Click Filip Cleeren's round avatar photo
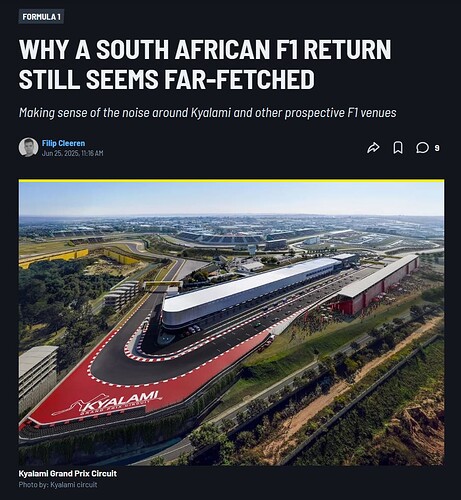This screenshot has width=461, height=500. tap(28, 147)
